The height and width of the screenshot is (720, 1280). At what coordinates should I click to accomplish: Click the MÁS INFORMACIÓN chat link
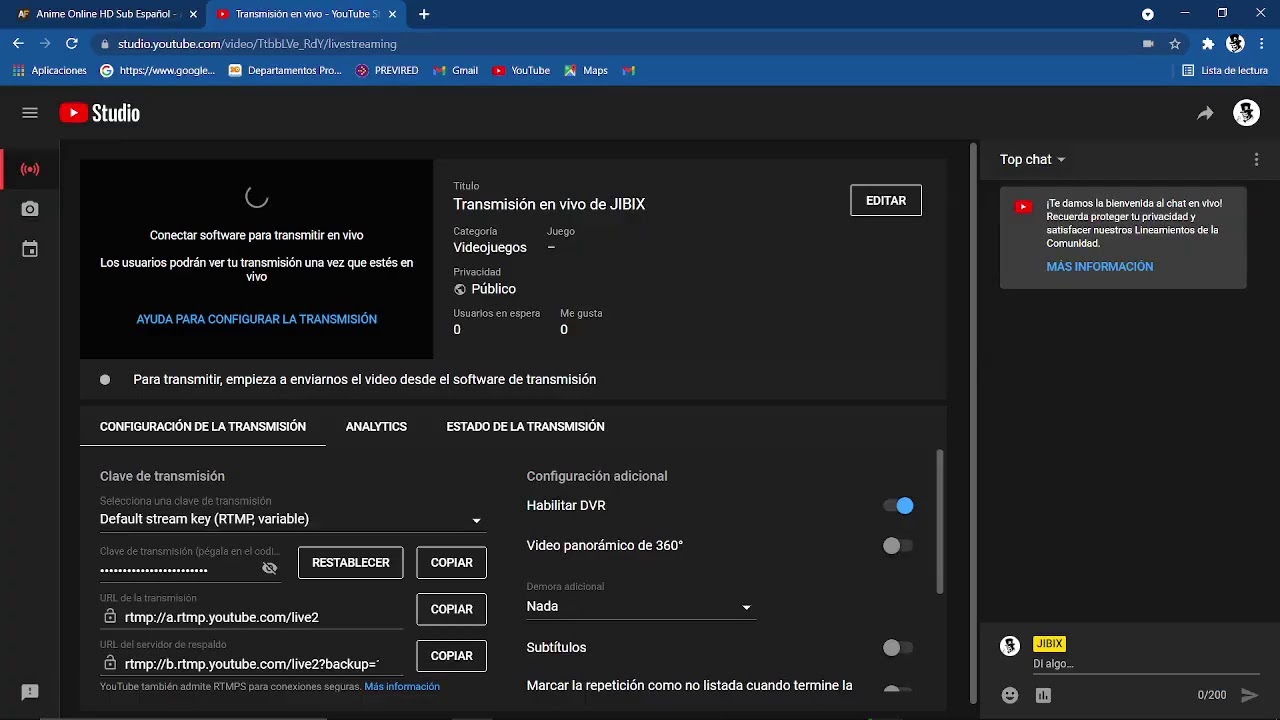pyautogui.click(x=1100, y=267)
